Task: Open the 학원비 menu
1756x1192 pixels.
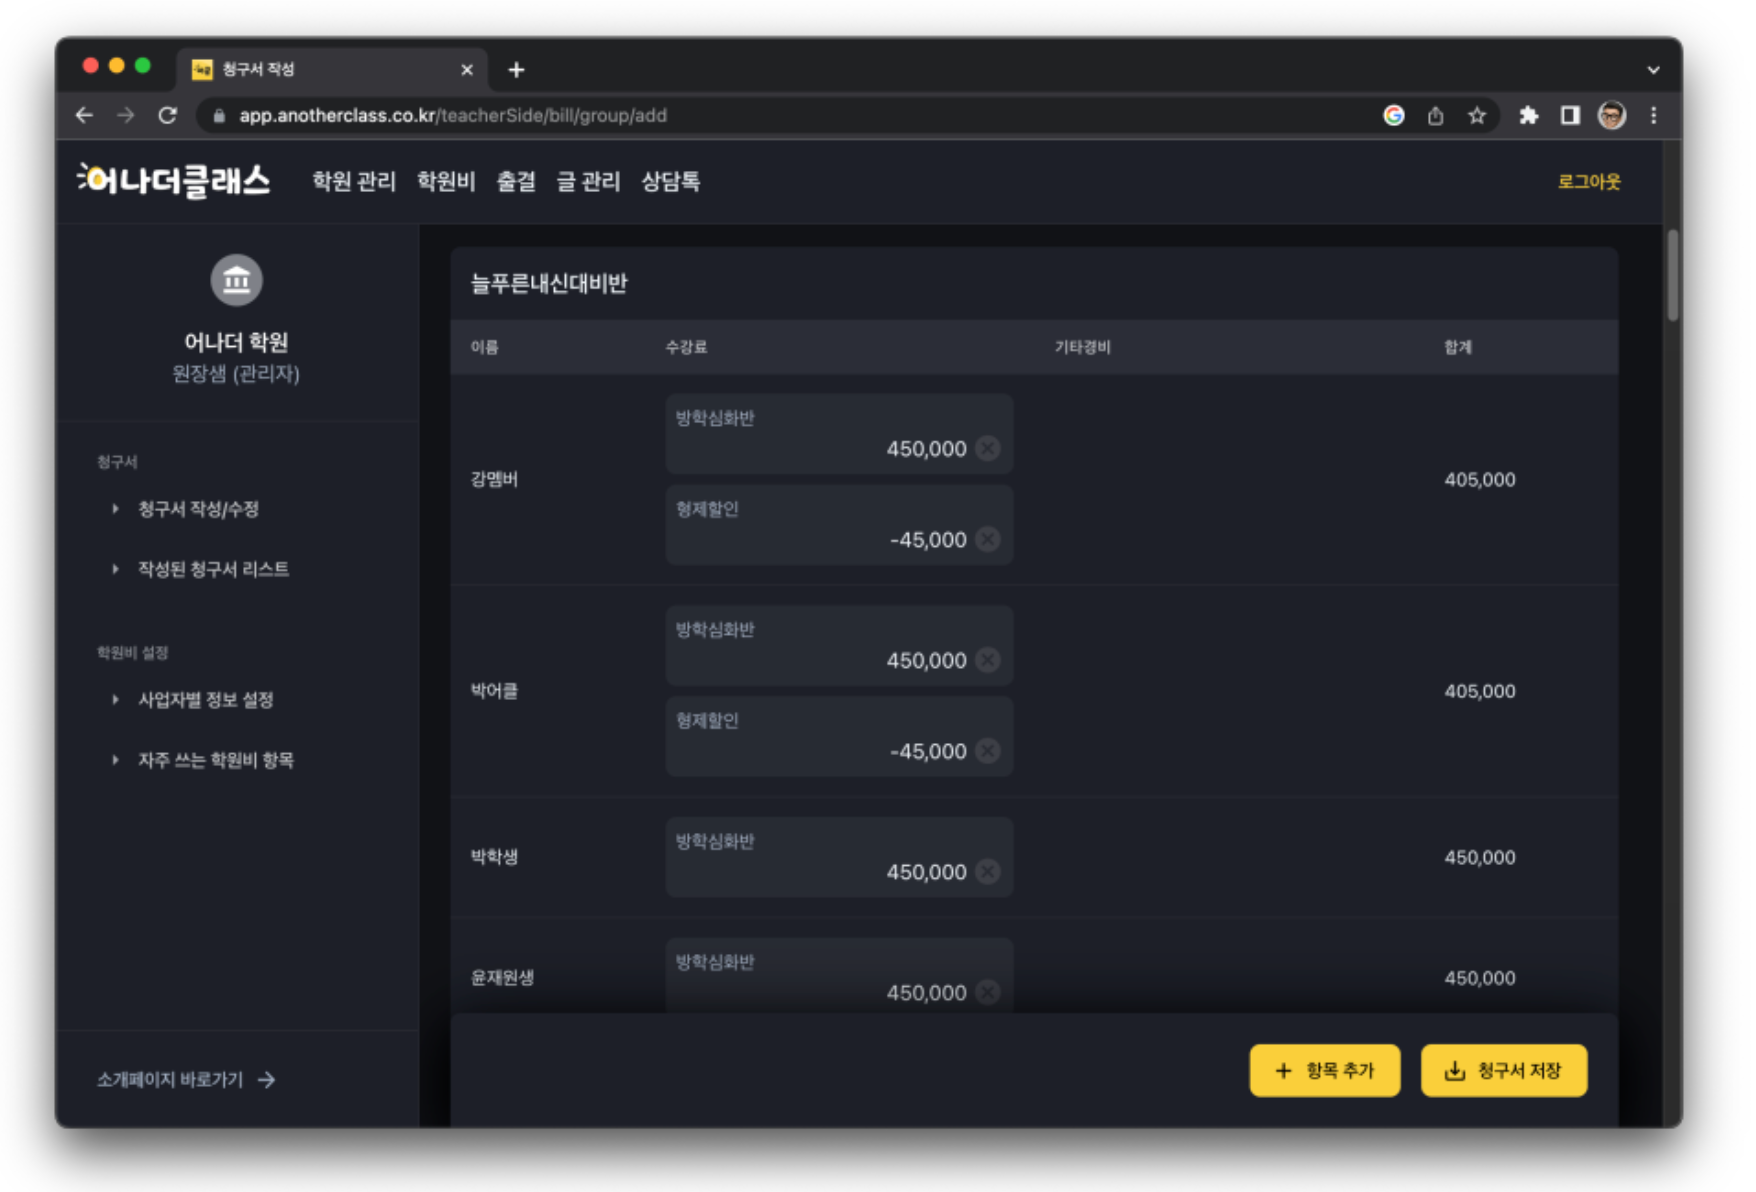Action: click(x=446, y=181)
